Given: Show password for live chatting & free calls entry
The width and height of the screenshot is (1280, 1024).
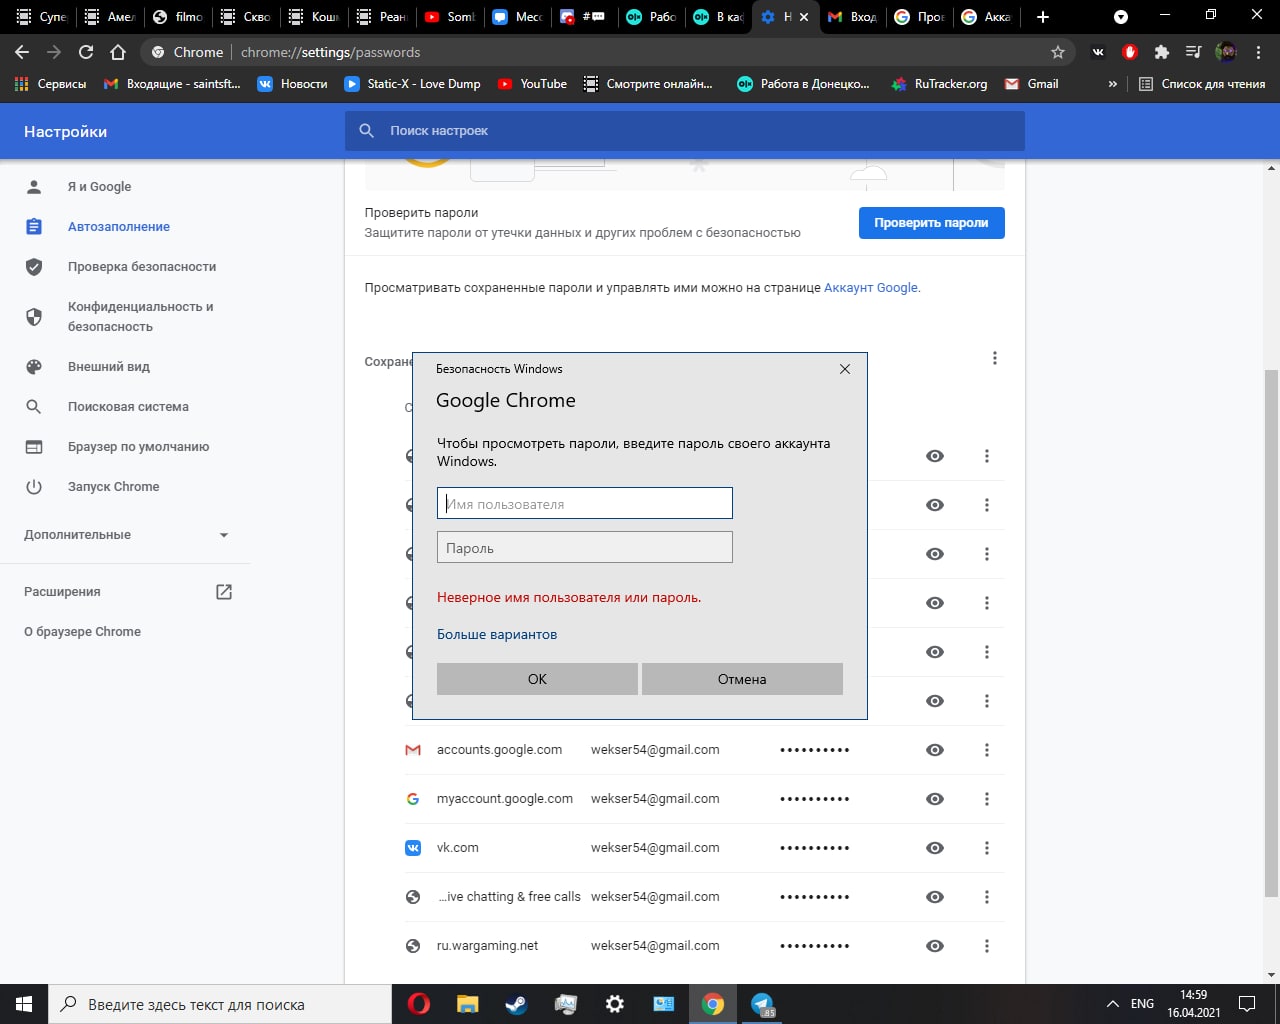Looking at the screenshot, I should pos(935,897).
